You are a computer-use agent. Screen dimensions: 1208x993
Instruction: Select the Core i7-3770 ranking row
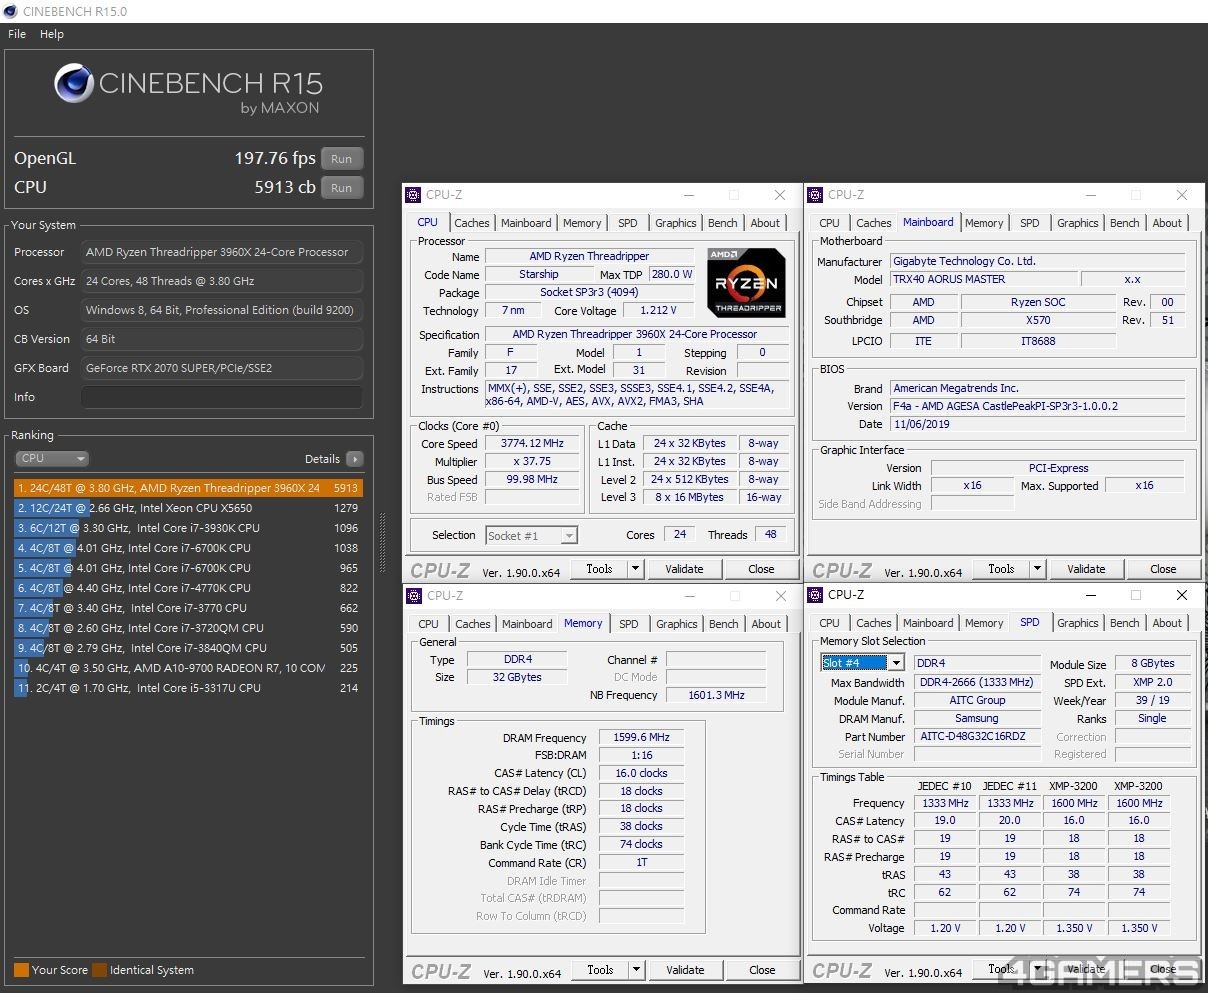point(188,608)
